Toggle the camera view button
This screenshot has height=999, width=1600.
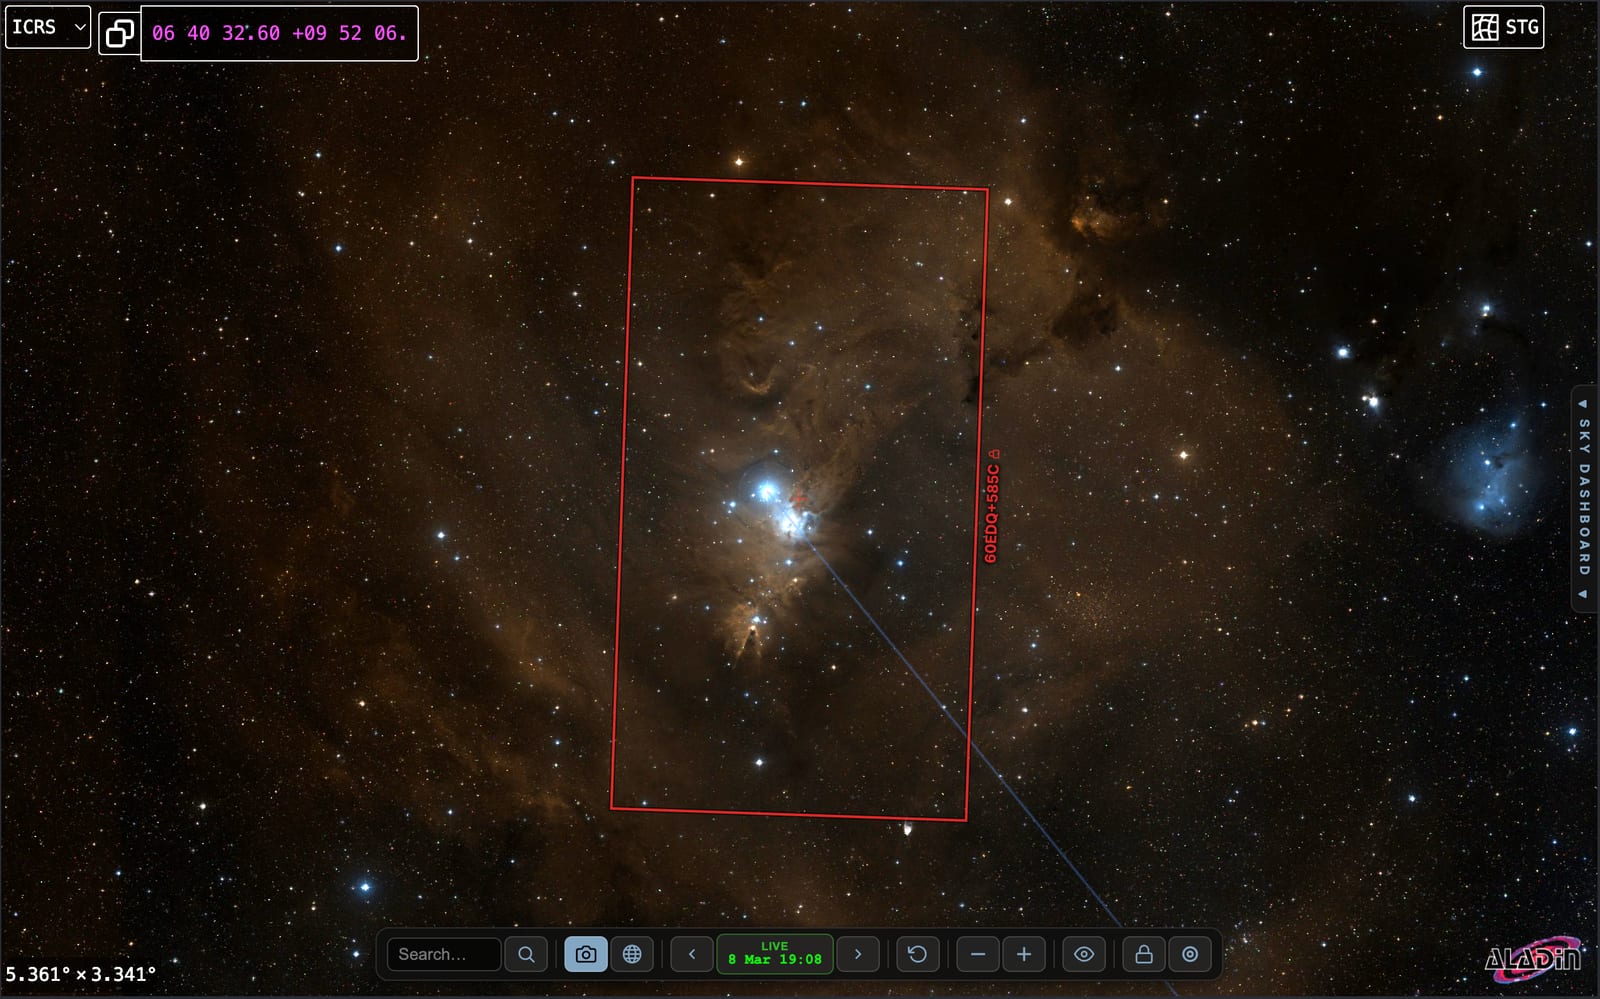[586, 954]
